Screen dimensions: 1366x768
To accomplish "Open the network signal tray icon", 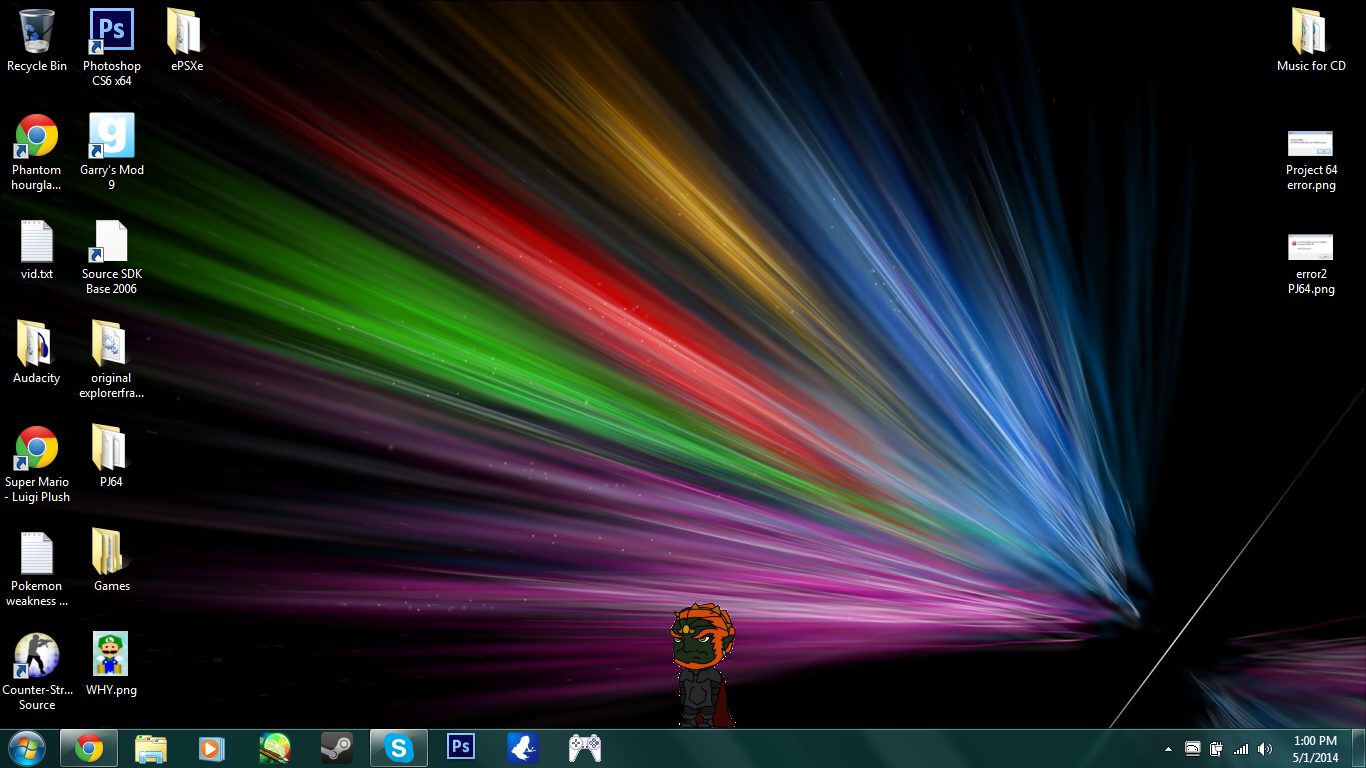I will pyautogui.click(x=1241, y=749).
